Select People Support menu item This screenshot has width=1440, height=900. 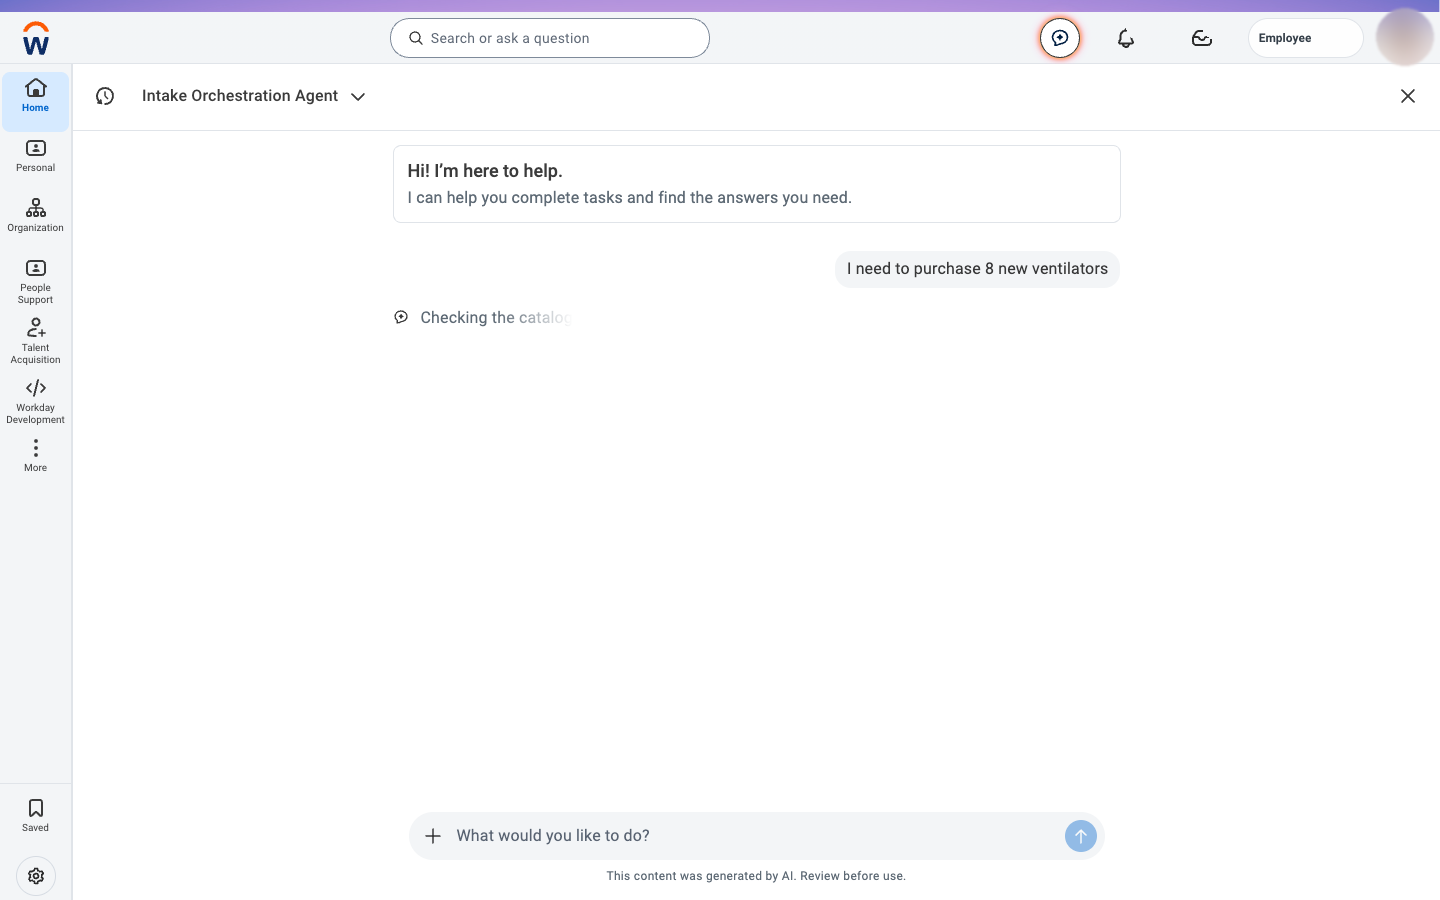coord(36,281)
